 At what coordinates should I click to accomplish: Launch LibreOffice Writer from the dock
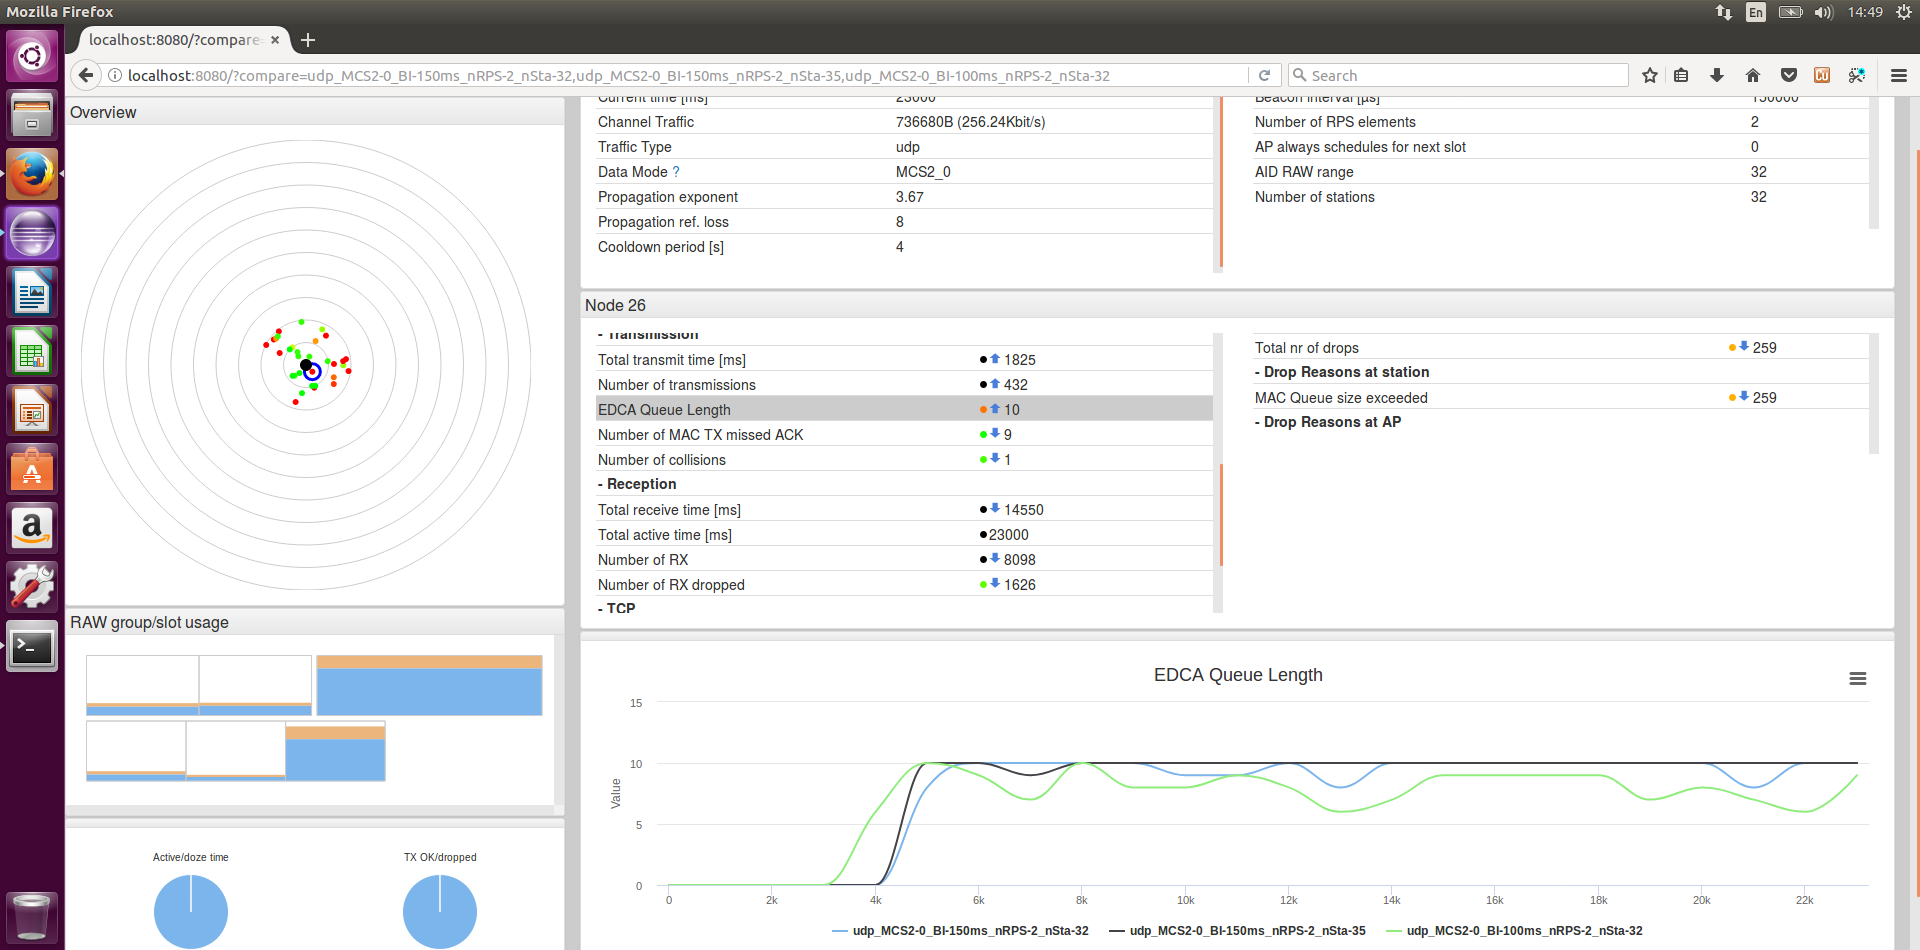coord(32,293)
